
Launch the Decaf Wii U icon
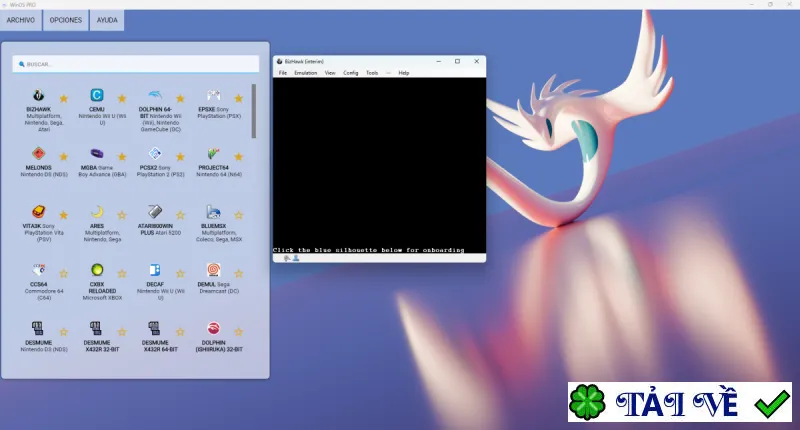[x=155, y=270]
